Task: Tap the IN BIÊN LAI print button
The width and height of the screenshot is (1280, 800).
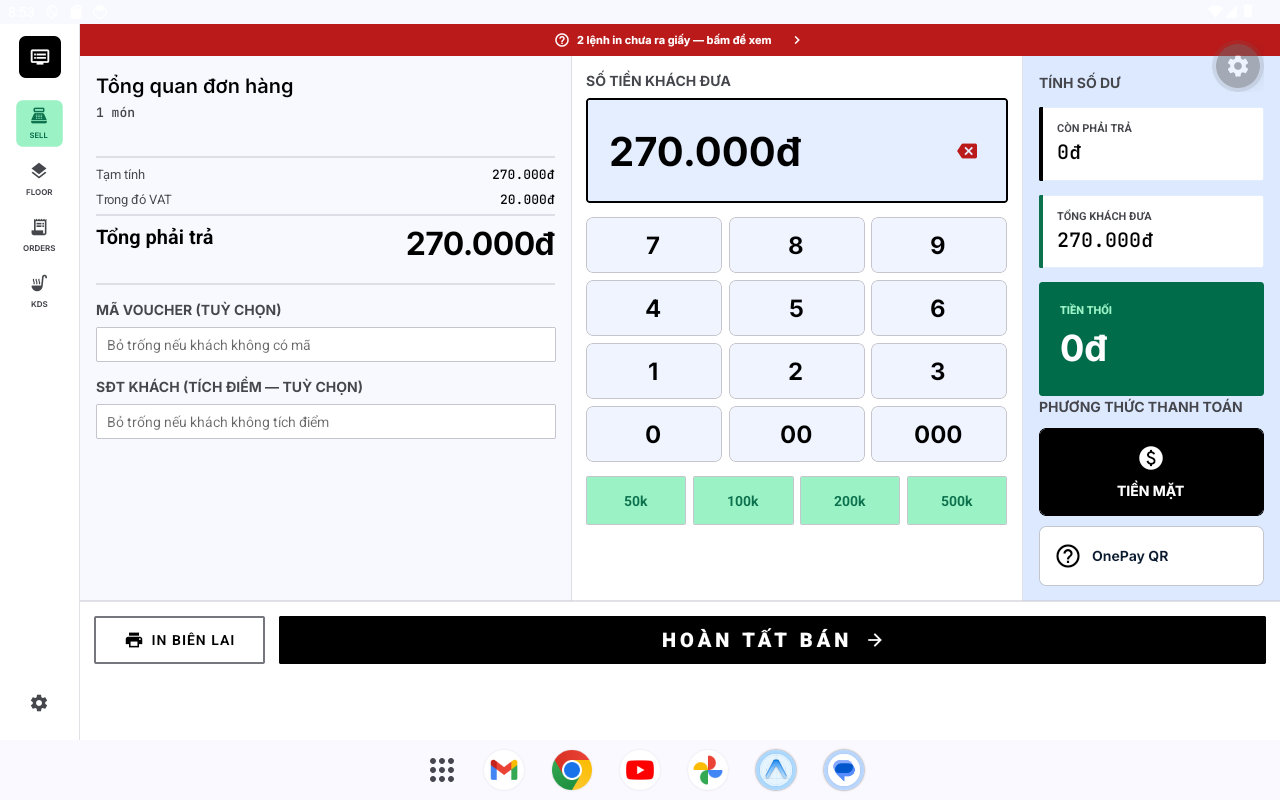Action: 180,640
